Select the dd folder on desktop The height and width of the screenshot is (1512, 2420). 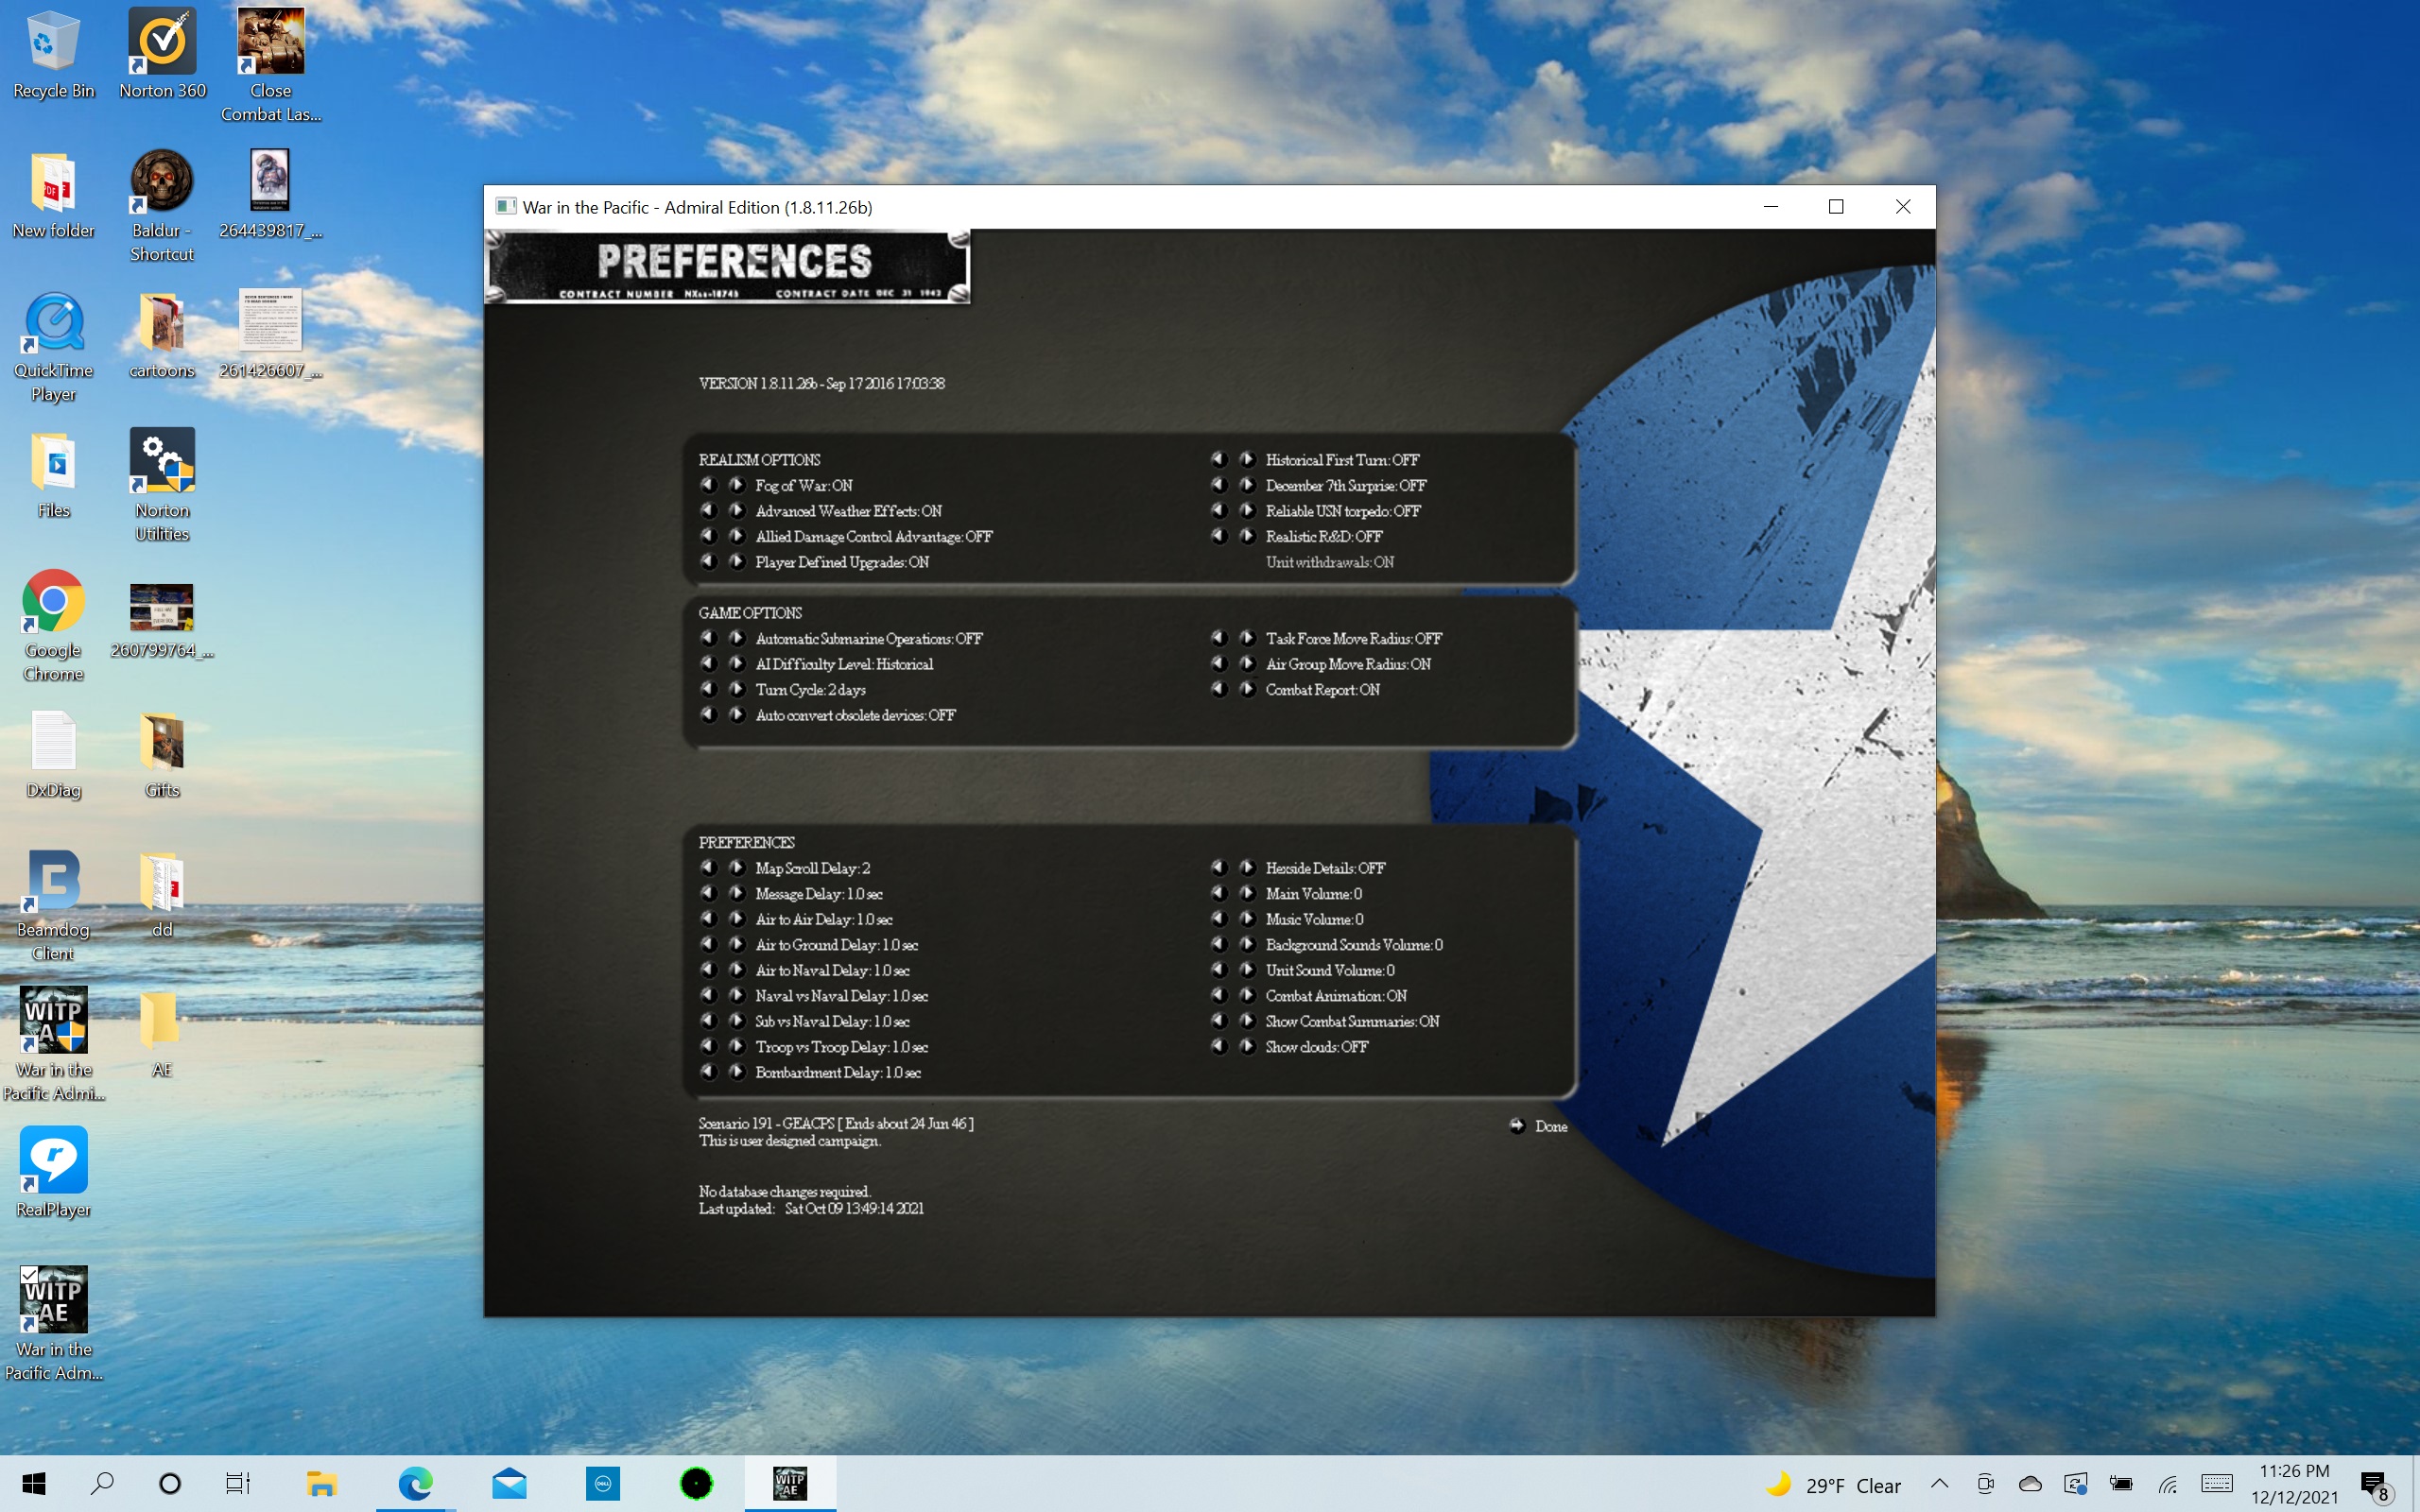(162, 895)
